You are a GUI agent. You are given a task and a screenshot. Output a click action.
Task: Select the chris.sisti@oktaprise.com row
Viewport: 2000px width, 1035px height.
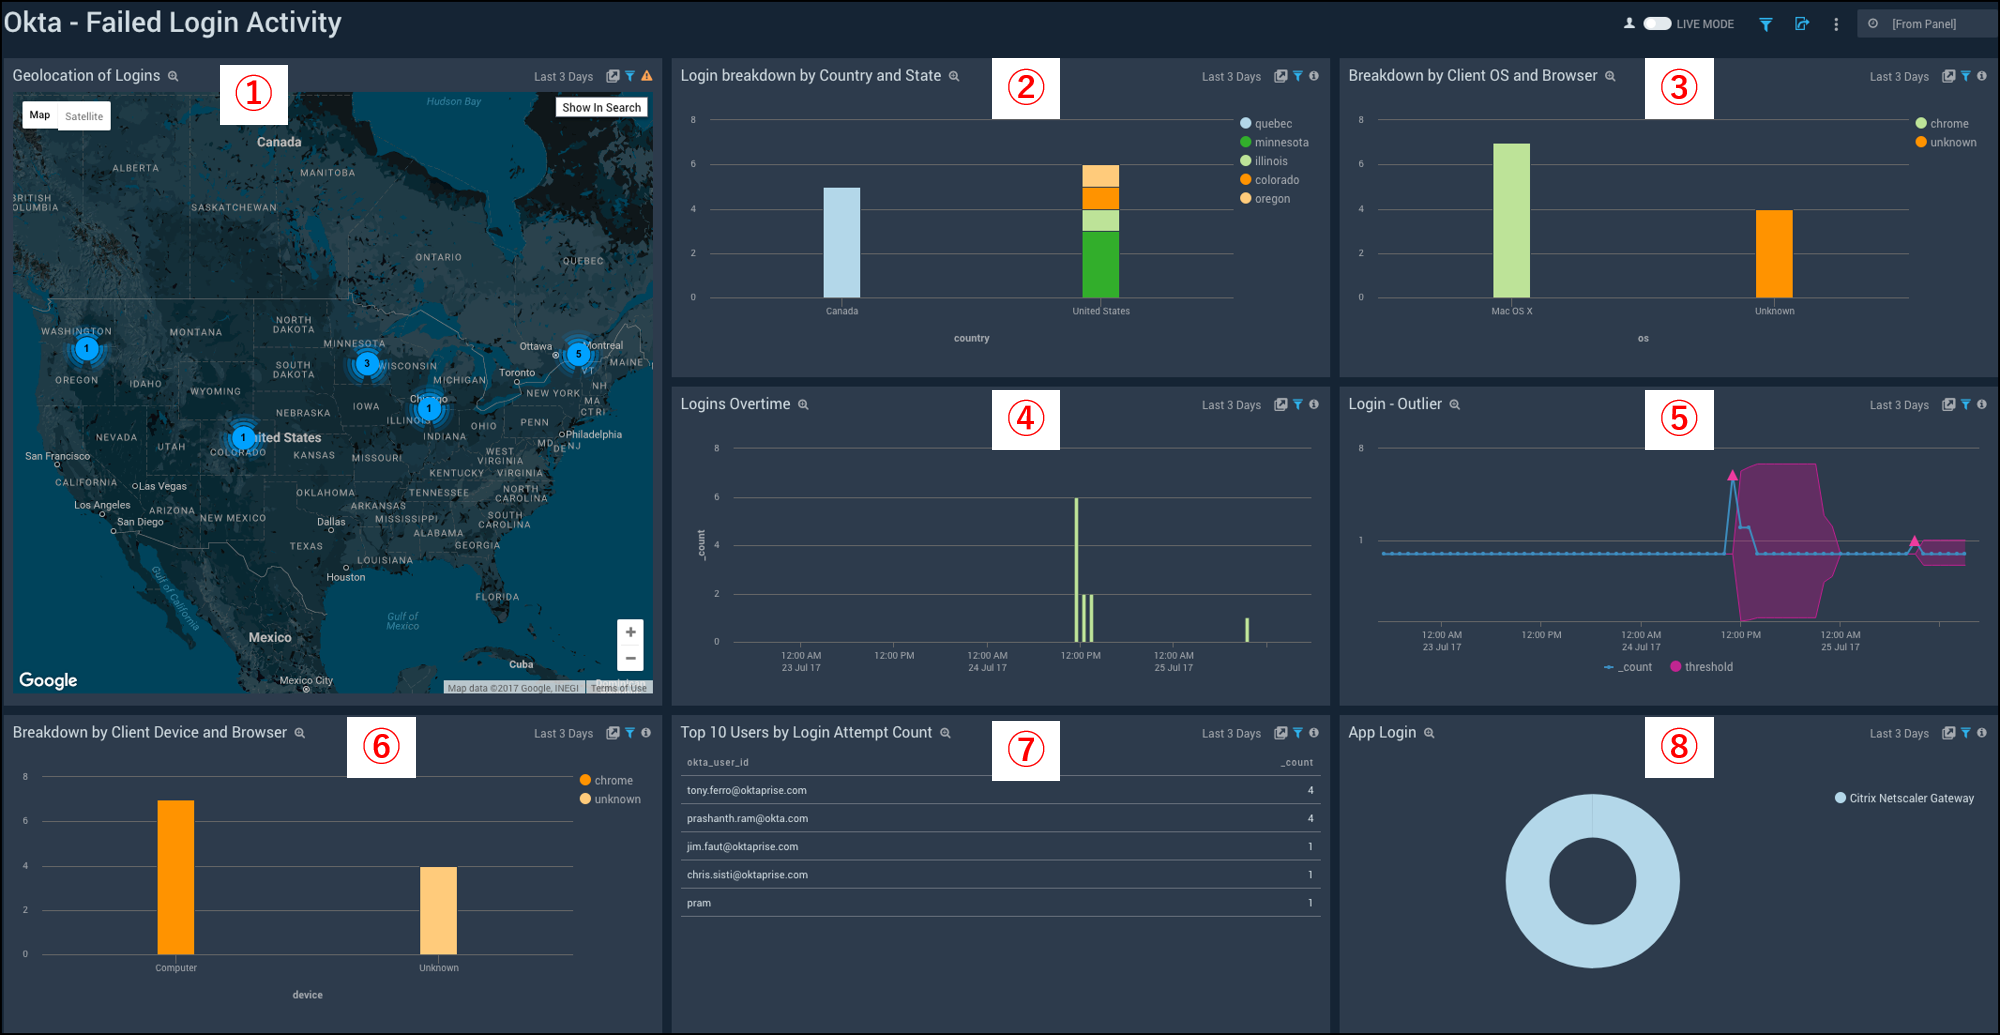pos(1000,874)
